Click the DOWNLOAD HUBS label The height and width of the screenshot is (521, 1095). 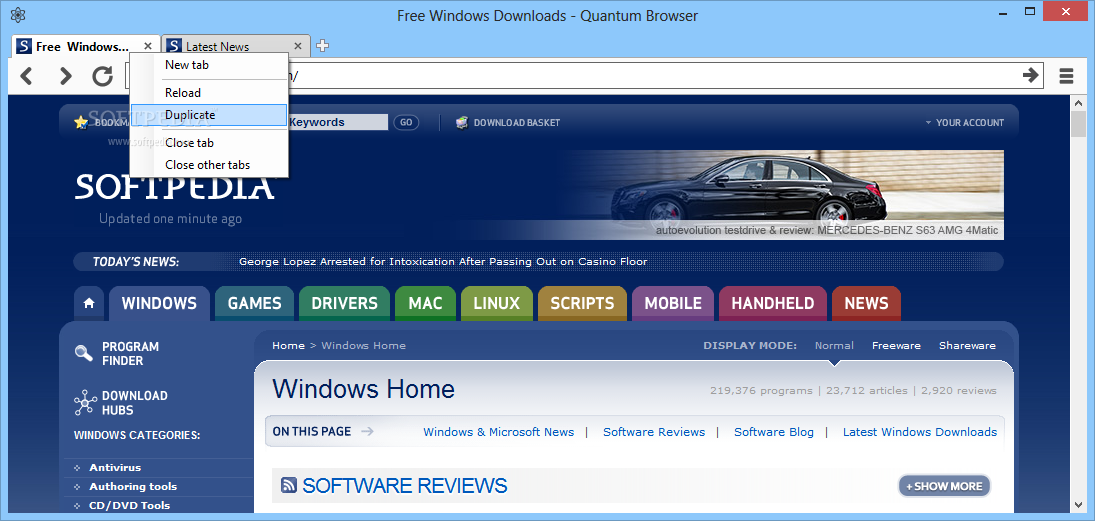pyautogui.click(x=134, y=403)
